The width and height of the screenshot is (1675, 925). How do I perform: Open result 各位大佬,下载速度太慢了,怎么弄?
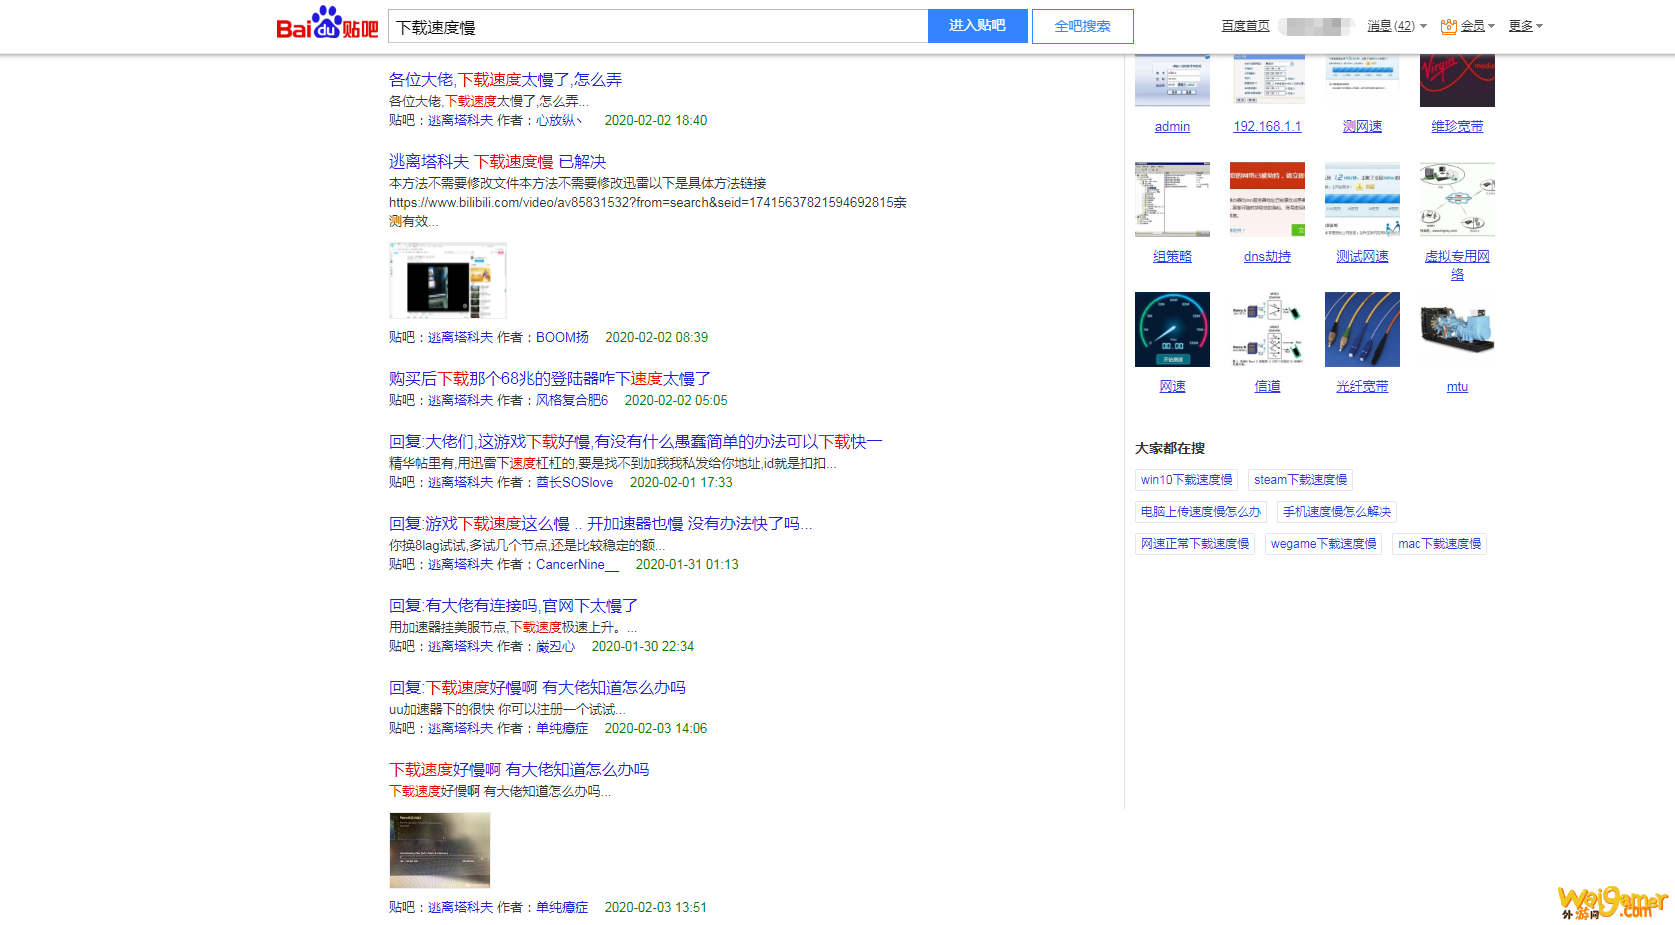505,79
